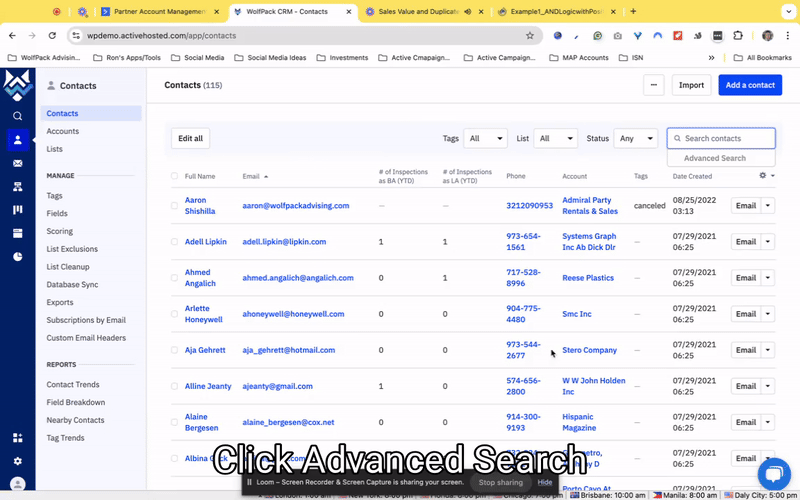Click the Add a contact button
The width and height of the screenshot is (800, 500).
pos(750,85)
